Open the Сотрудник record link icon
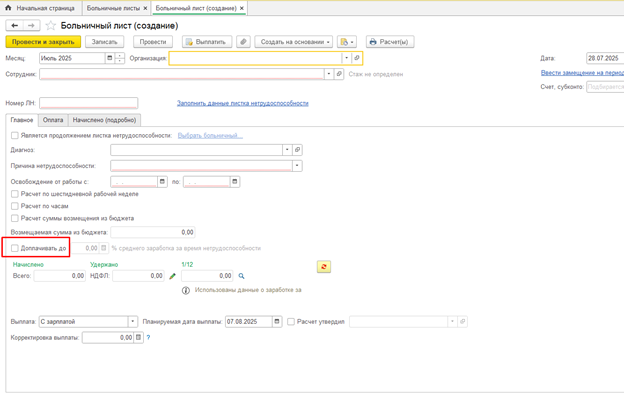 (339, 74)
